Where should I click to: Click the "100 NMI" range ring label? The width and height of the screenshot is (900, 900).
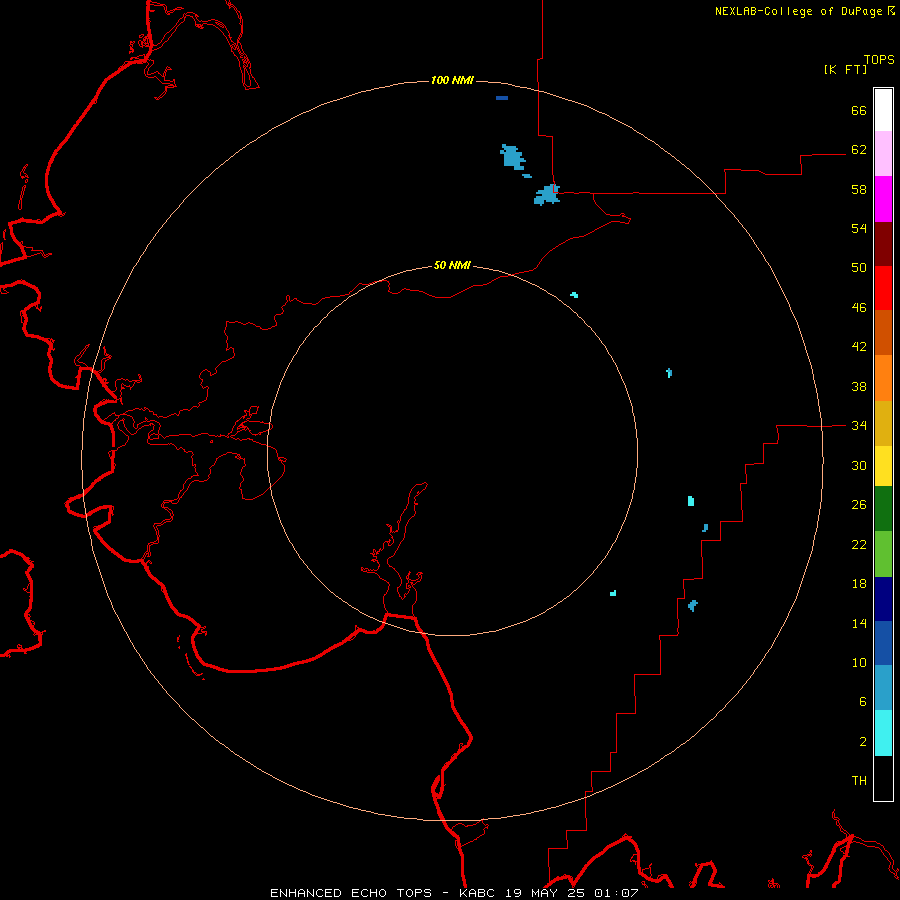[452, 80]
